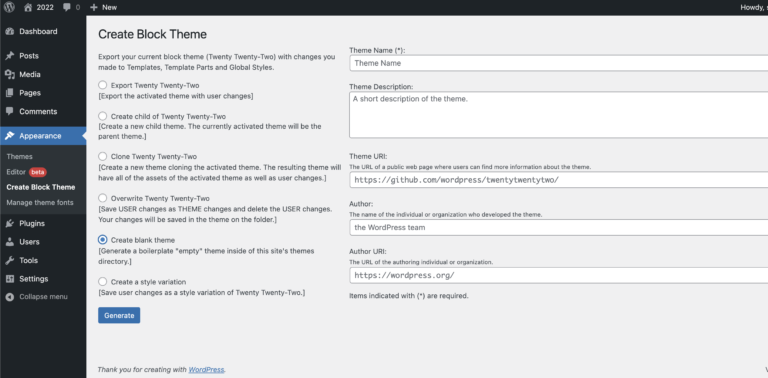Viewport: 768px width, 378px height.
Task: Select Clone Twenty Twenty-Two radio button
Action: [102, 156]
